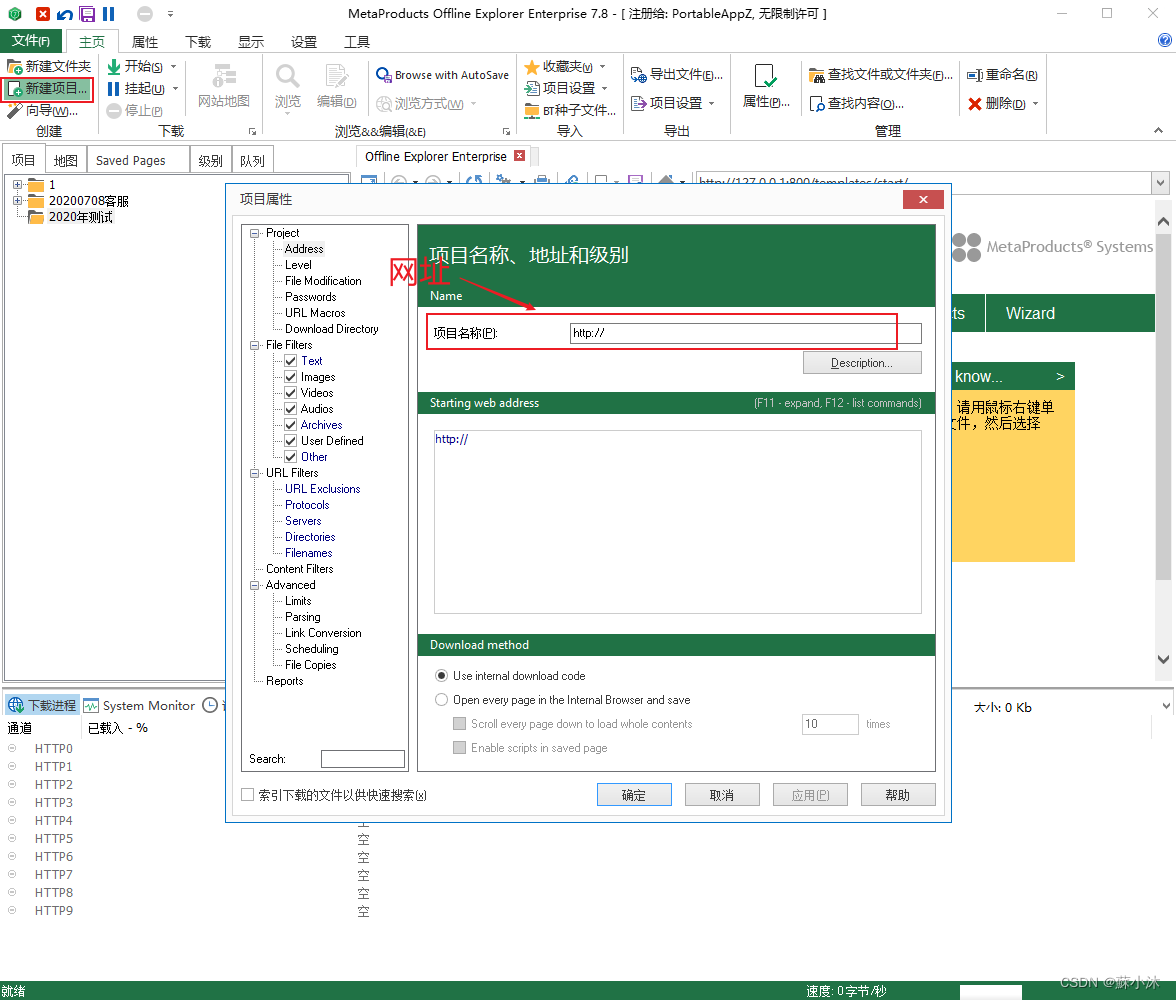The width and height of the screenshot is (1176, 1000).
Task: Open the 文件 menu
Action: tap(31, 41)
